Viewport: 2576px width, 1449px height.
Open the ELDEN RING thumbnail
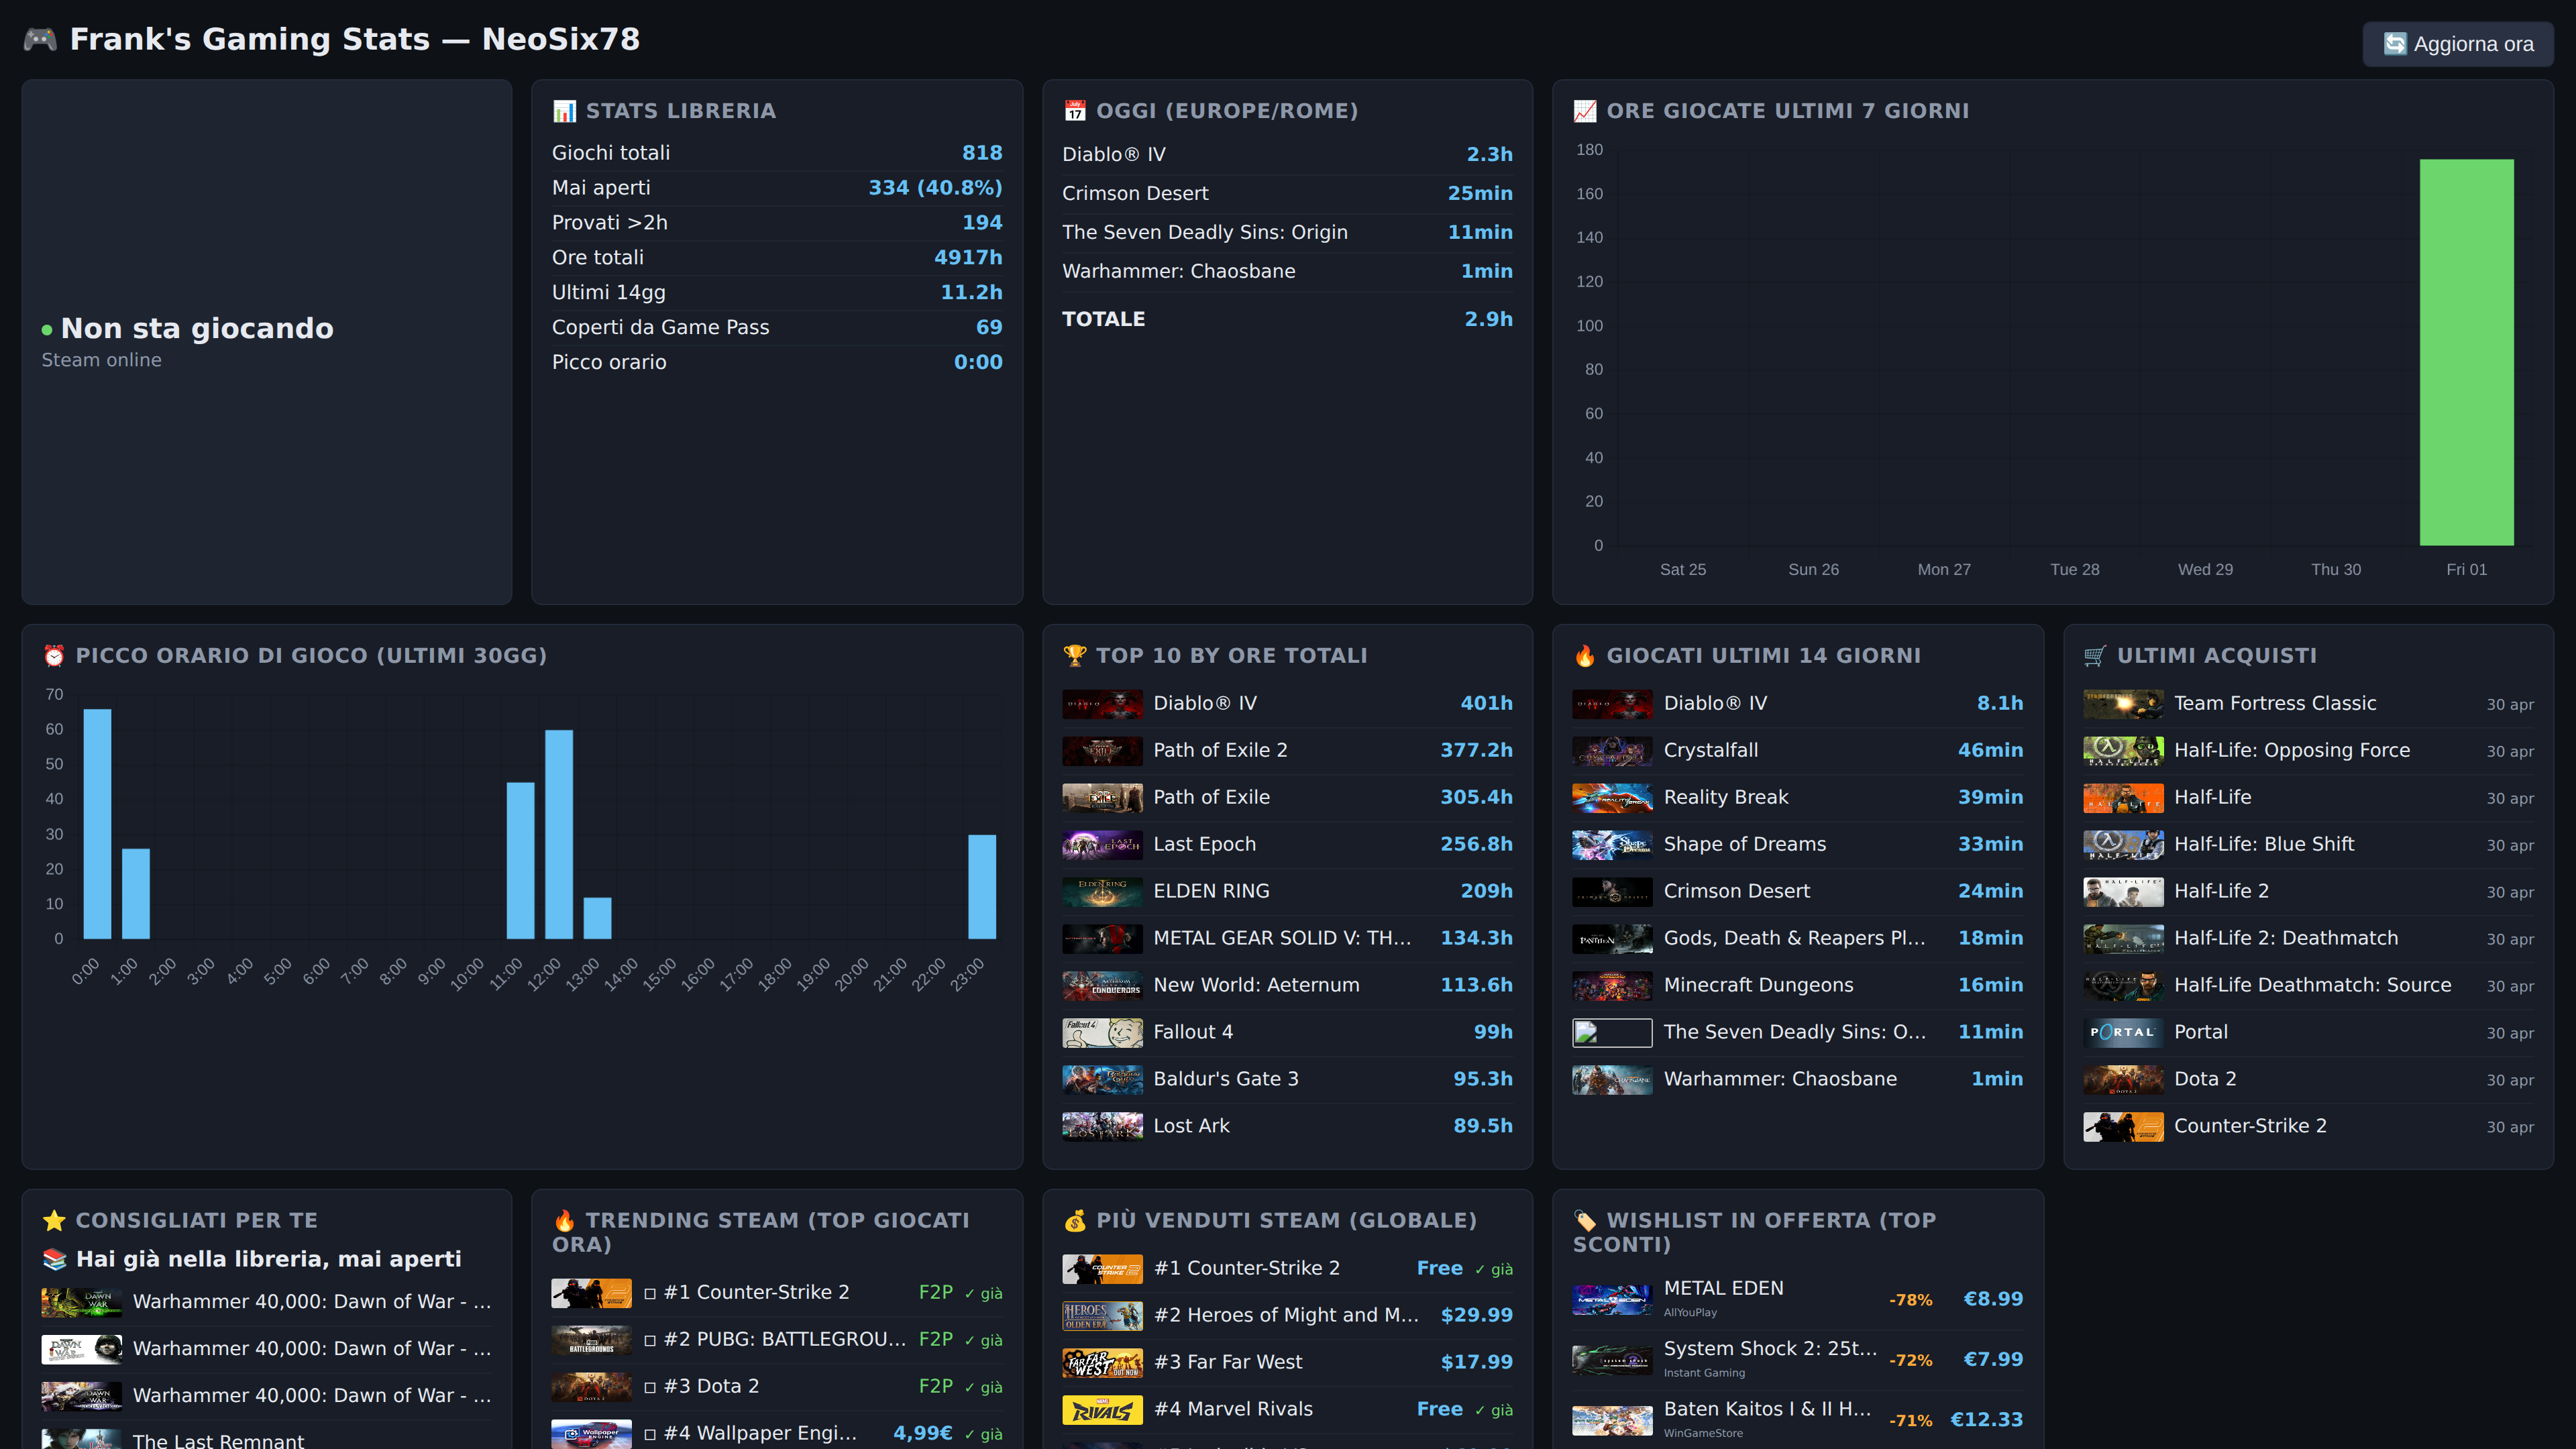click(1102, 892)
